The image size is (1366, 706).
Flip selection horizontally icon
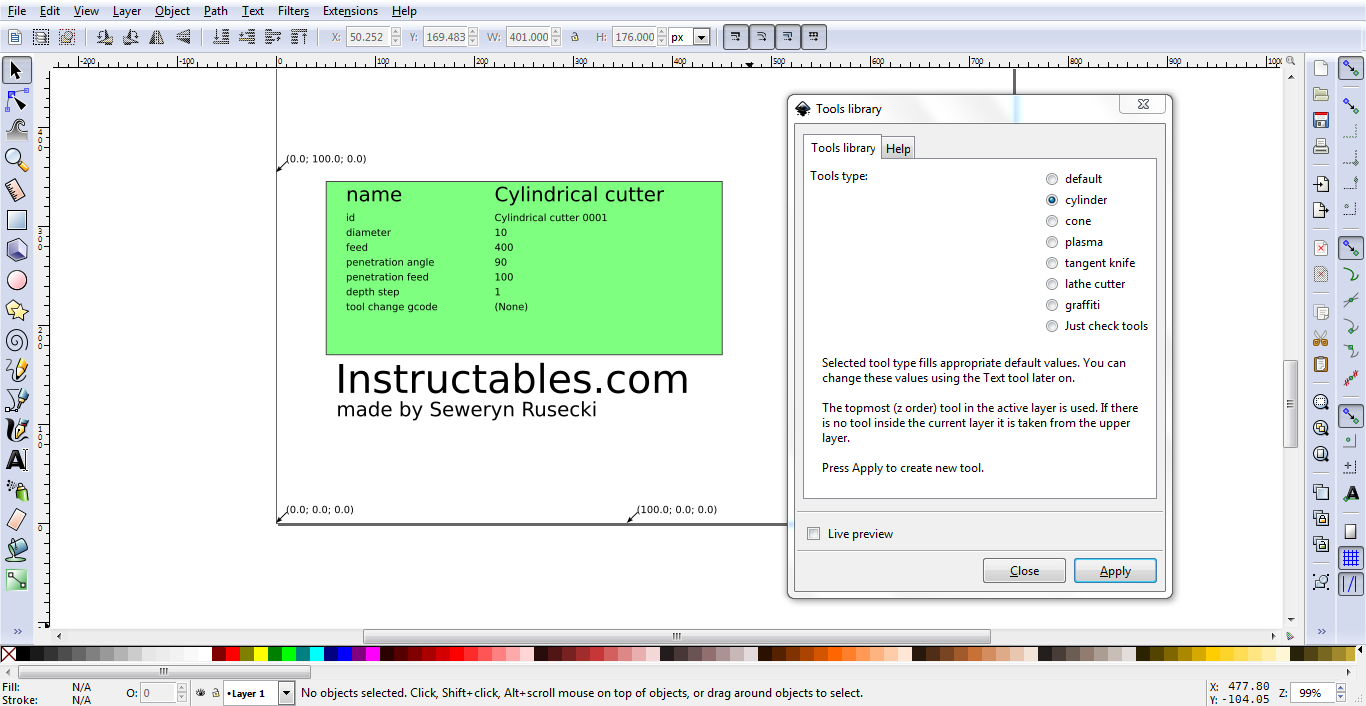(x=157, y=37)
